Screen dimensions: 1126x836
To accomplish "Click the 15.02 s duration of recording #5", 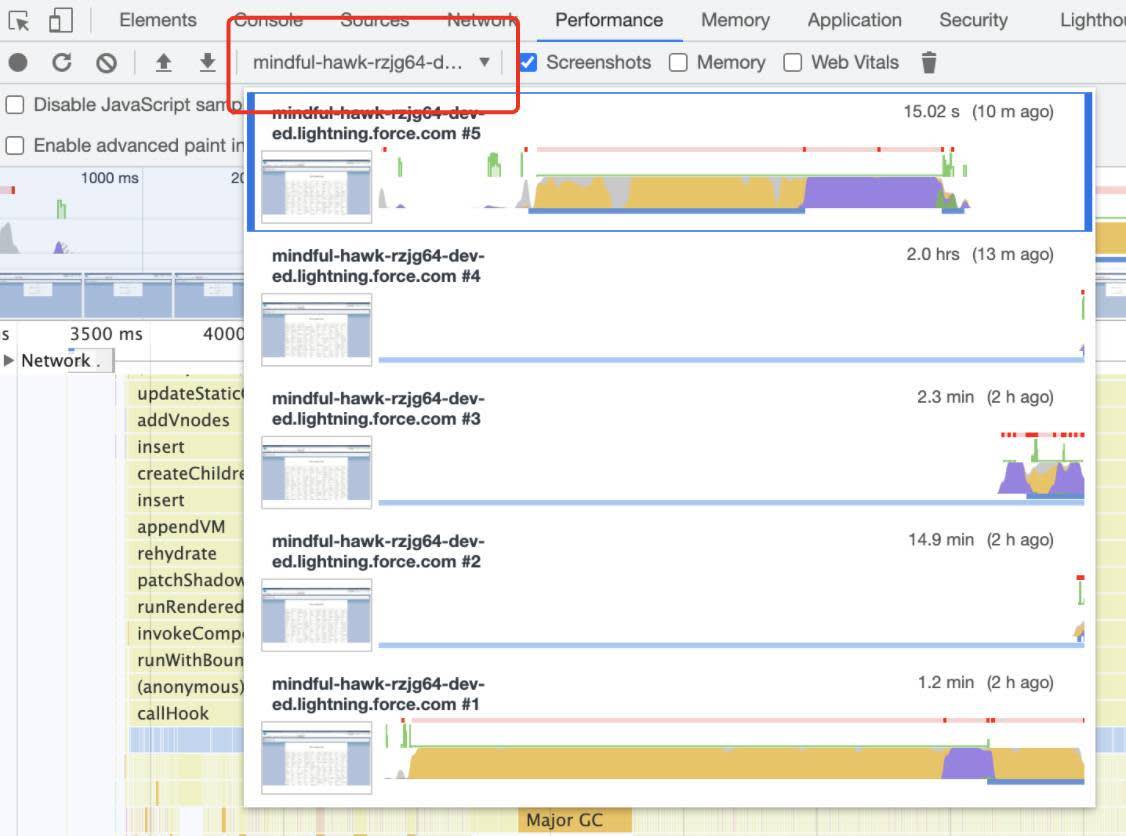I will pyautogui.click(x=931, y=111).
